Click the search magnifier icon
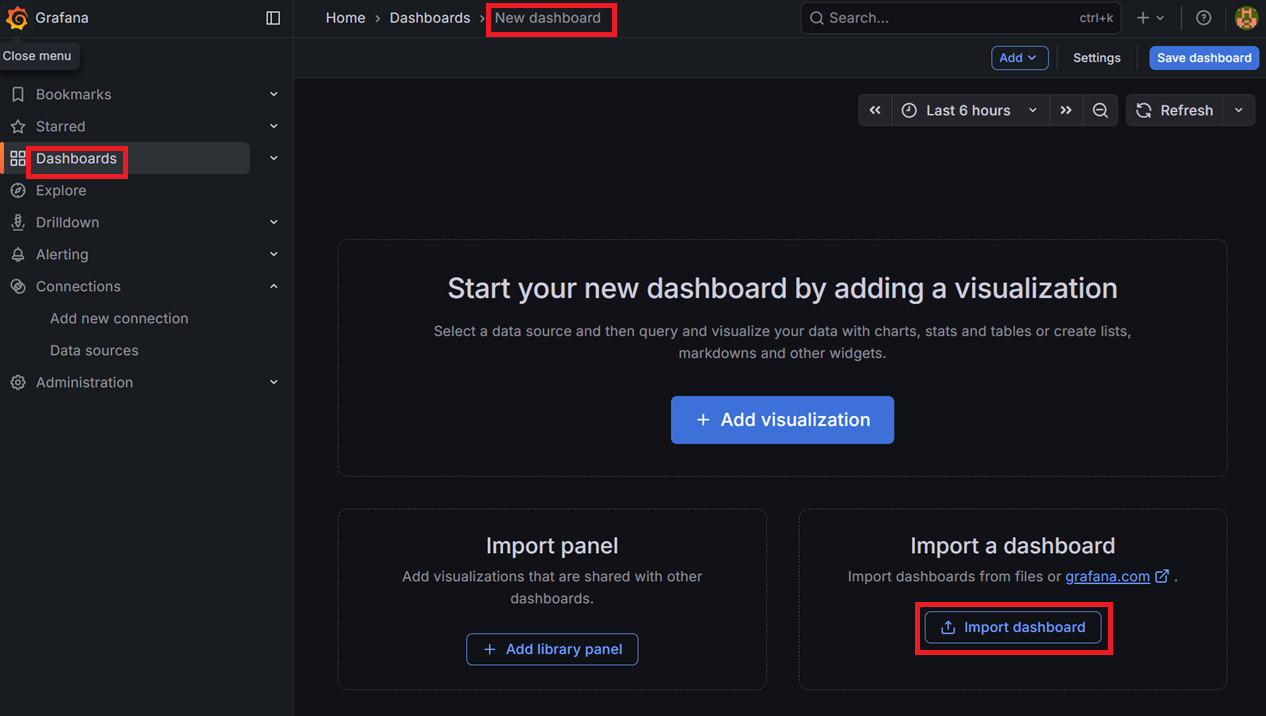Image resolution: width=1266 pixels, height=716 pixels. pyautogui.click(x=817, y=18)
